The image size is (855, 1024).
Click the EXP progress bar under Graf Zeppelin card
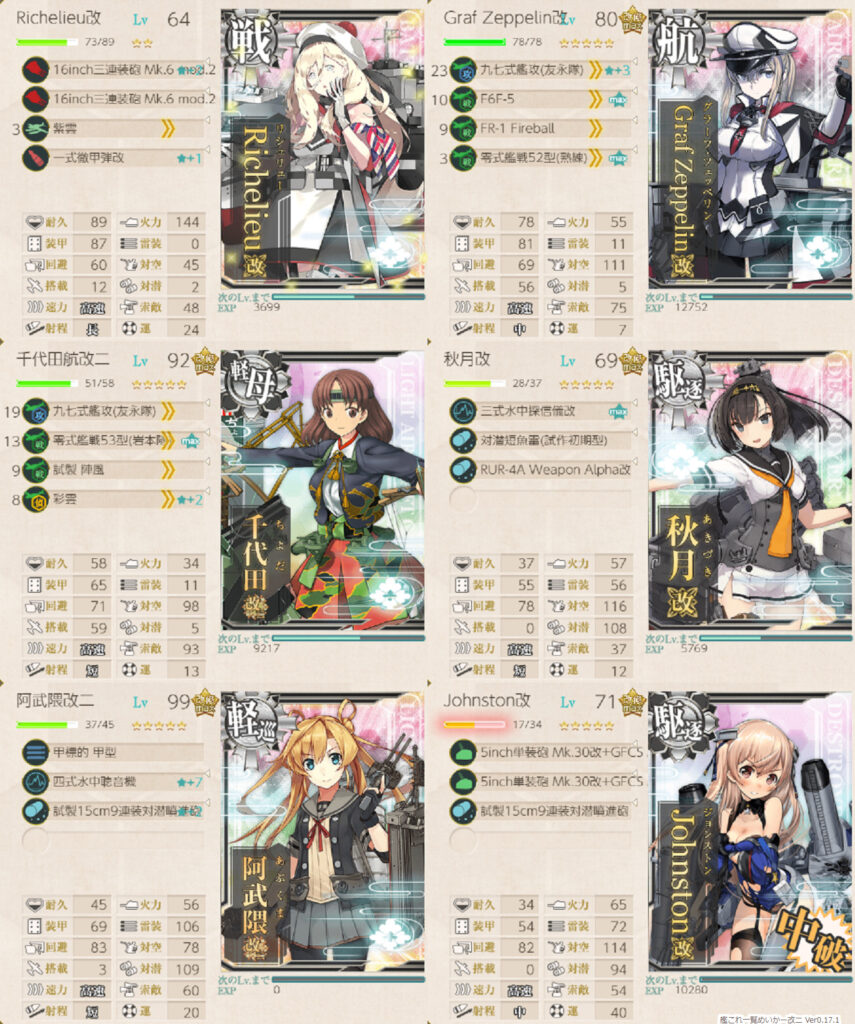pyautogui.click(x=775, y=297)
